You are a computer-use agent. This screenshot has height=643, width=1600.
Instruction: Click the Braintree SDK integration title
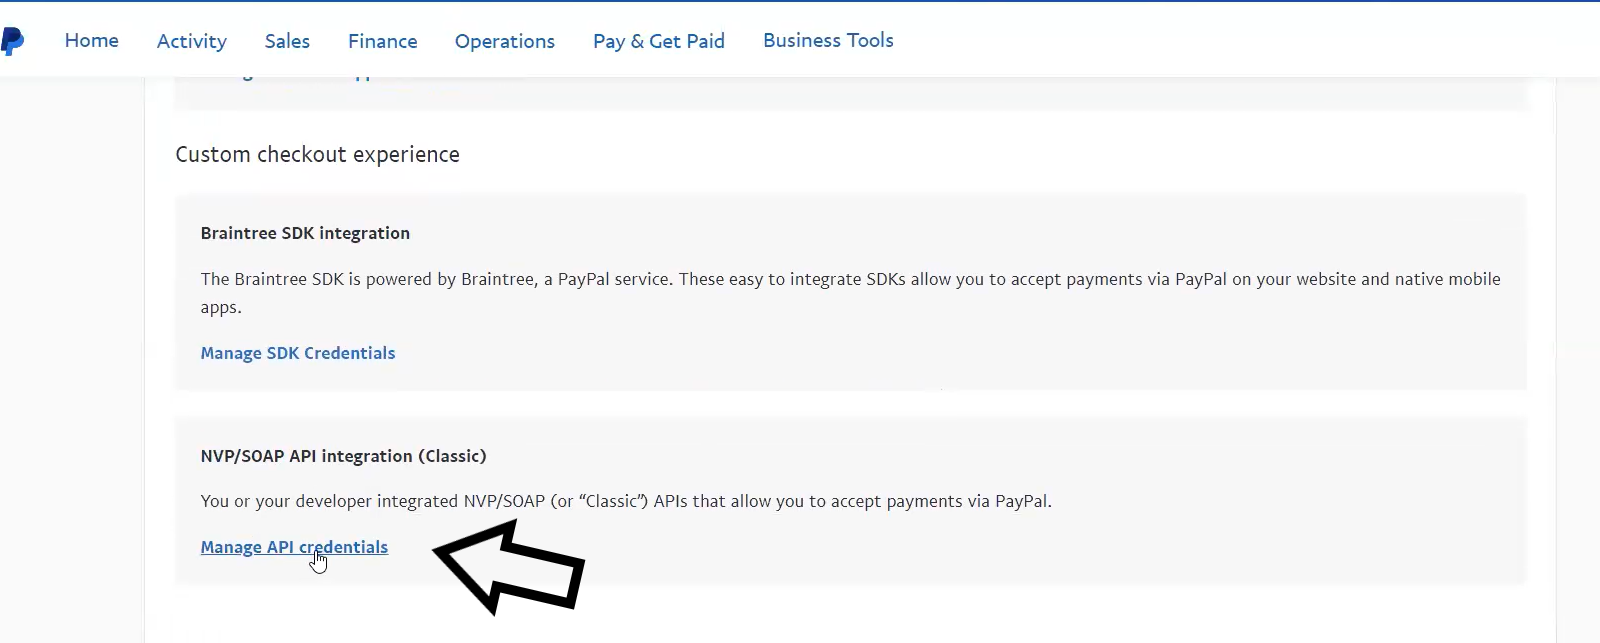(305, 233)
